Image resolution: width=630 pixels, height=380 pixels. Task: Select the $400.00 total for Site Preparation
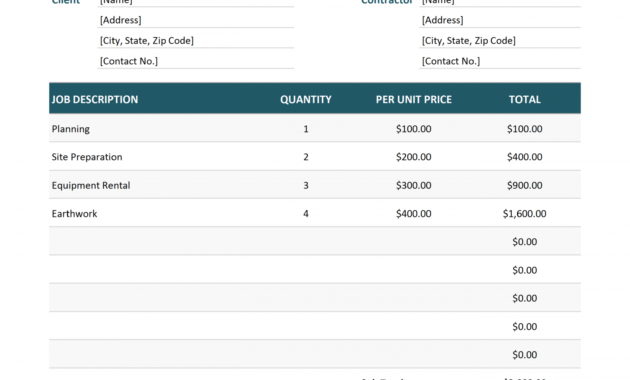524,157
